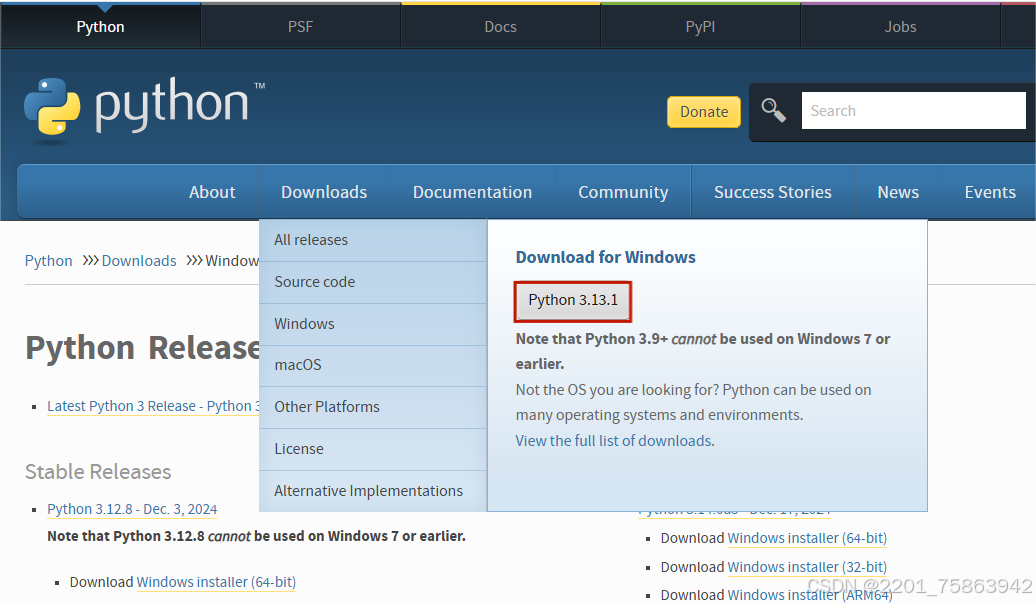
Task: Switch to the Docs tab
Action: coord(500,26)
